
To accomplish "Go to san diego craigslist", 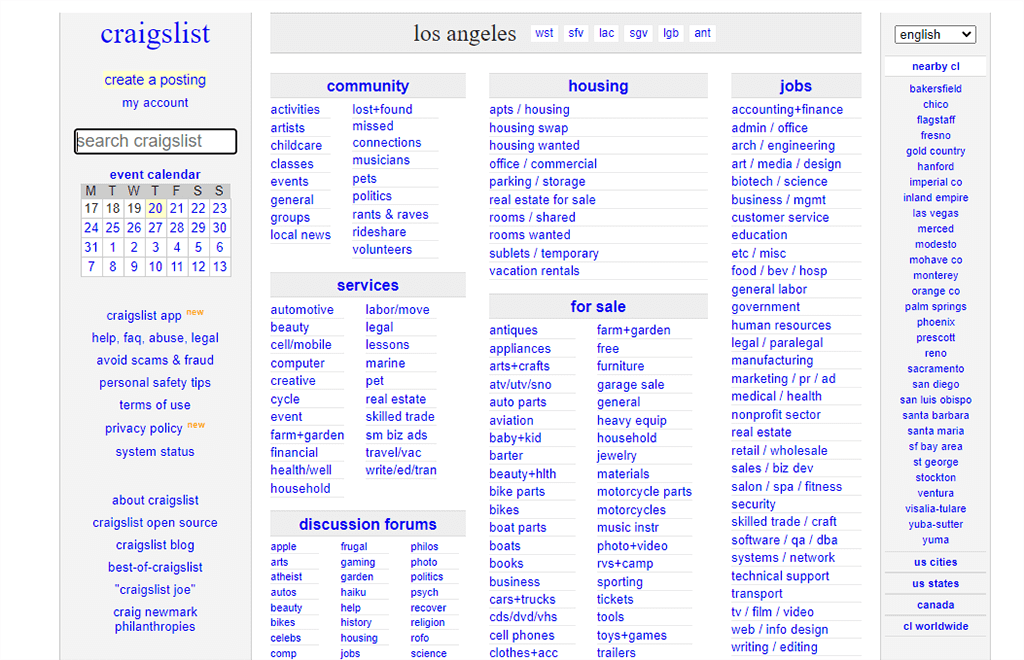I will 935,385.
